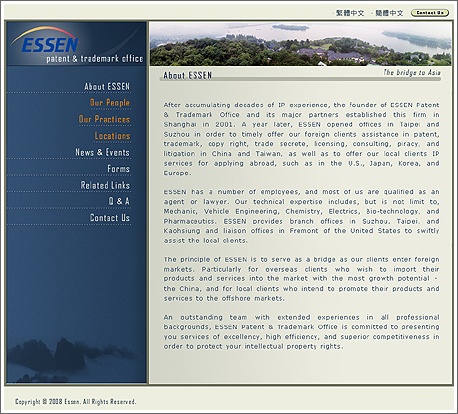Switch to Traditional Chinese language
Viewport: 458px width, 414px height.
[x=350, y=13]
